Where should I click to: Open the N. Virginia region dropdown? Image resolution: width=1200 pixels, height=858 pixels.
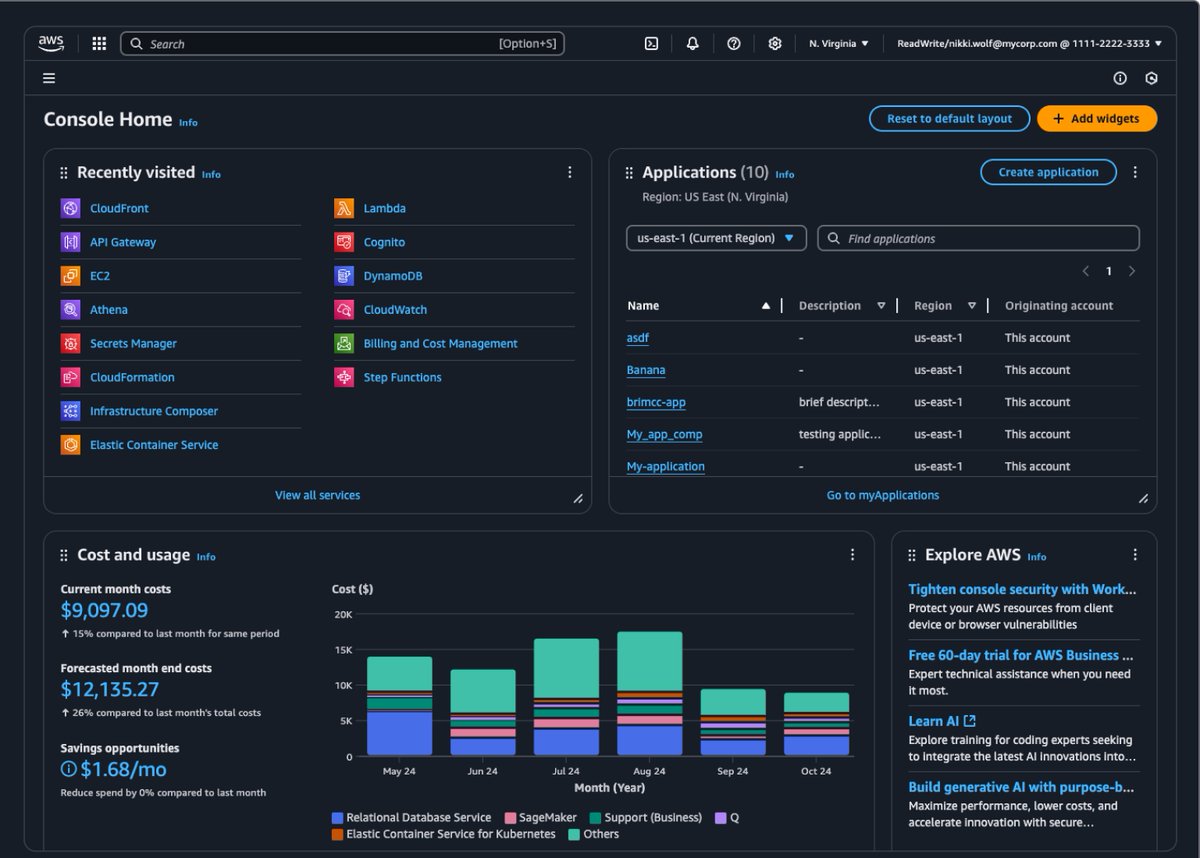(x=838, y=43)
